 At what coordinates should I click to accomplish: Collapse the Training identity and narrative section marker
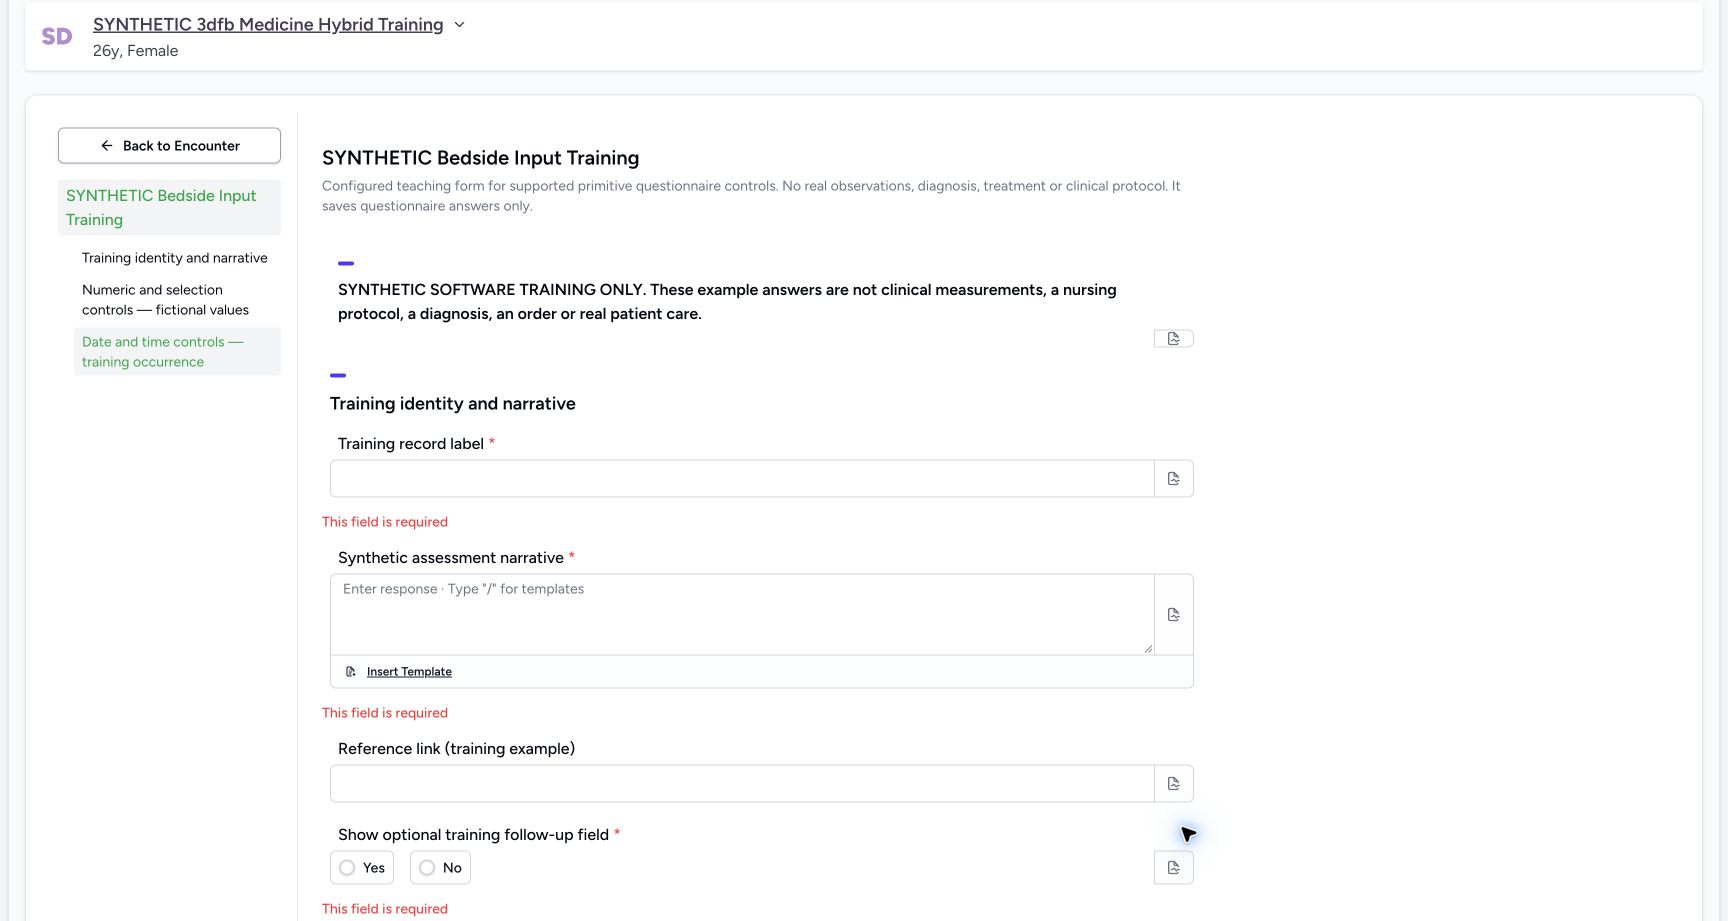338,375
